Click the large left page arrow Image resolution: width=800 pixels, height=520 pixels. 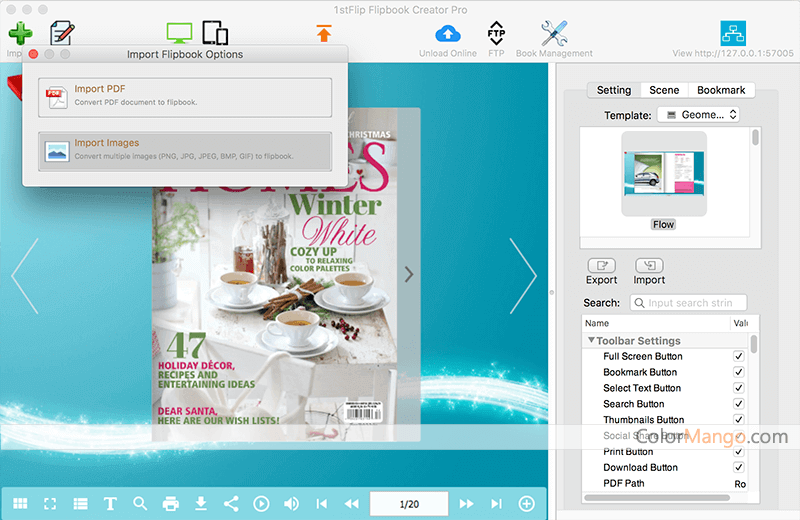[x=25, y=276]
